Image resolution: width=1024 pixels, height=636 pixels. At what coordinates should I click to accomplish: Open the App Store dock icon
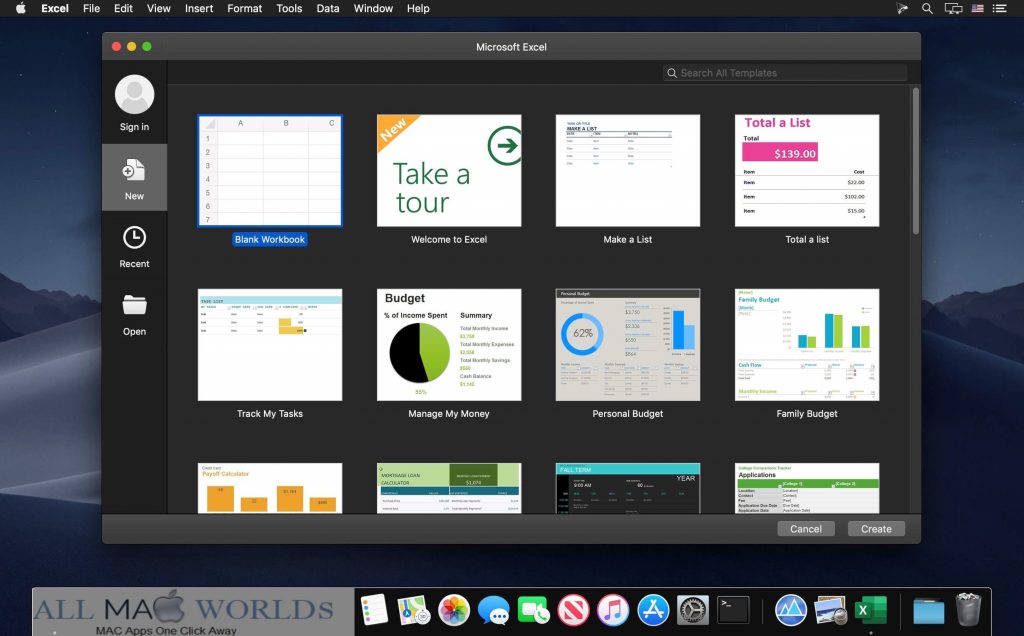pyautogui.click(x=653, y=611)
